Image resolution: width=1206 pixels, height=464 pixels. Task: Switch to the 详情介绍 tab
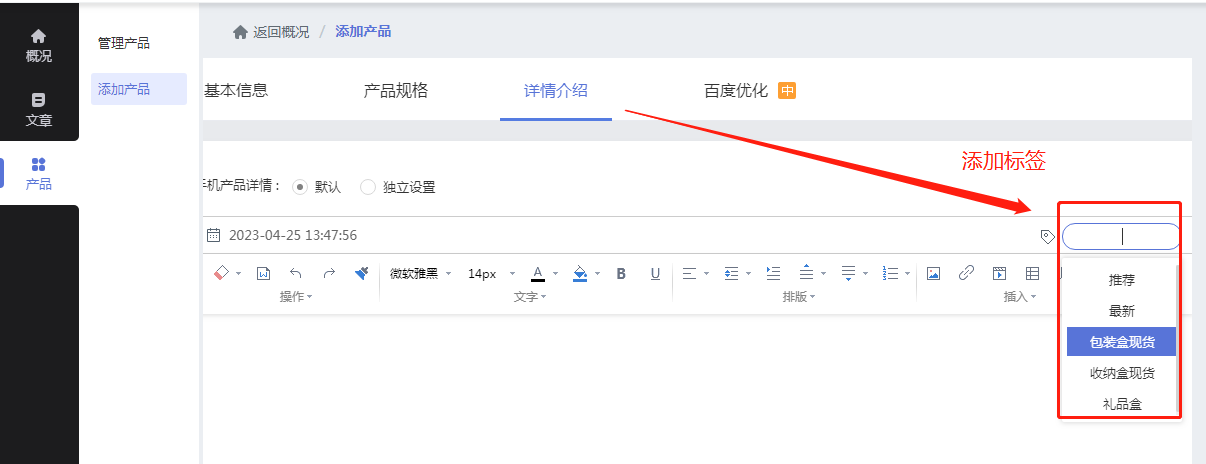pos(556,91)
